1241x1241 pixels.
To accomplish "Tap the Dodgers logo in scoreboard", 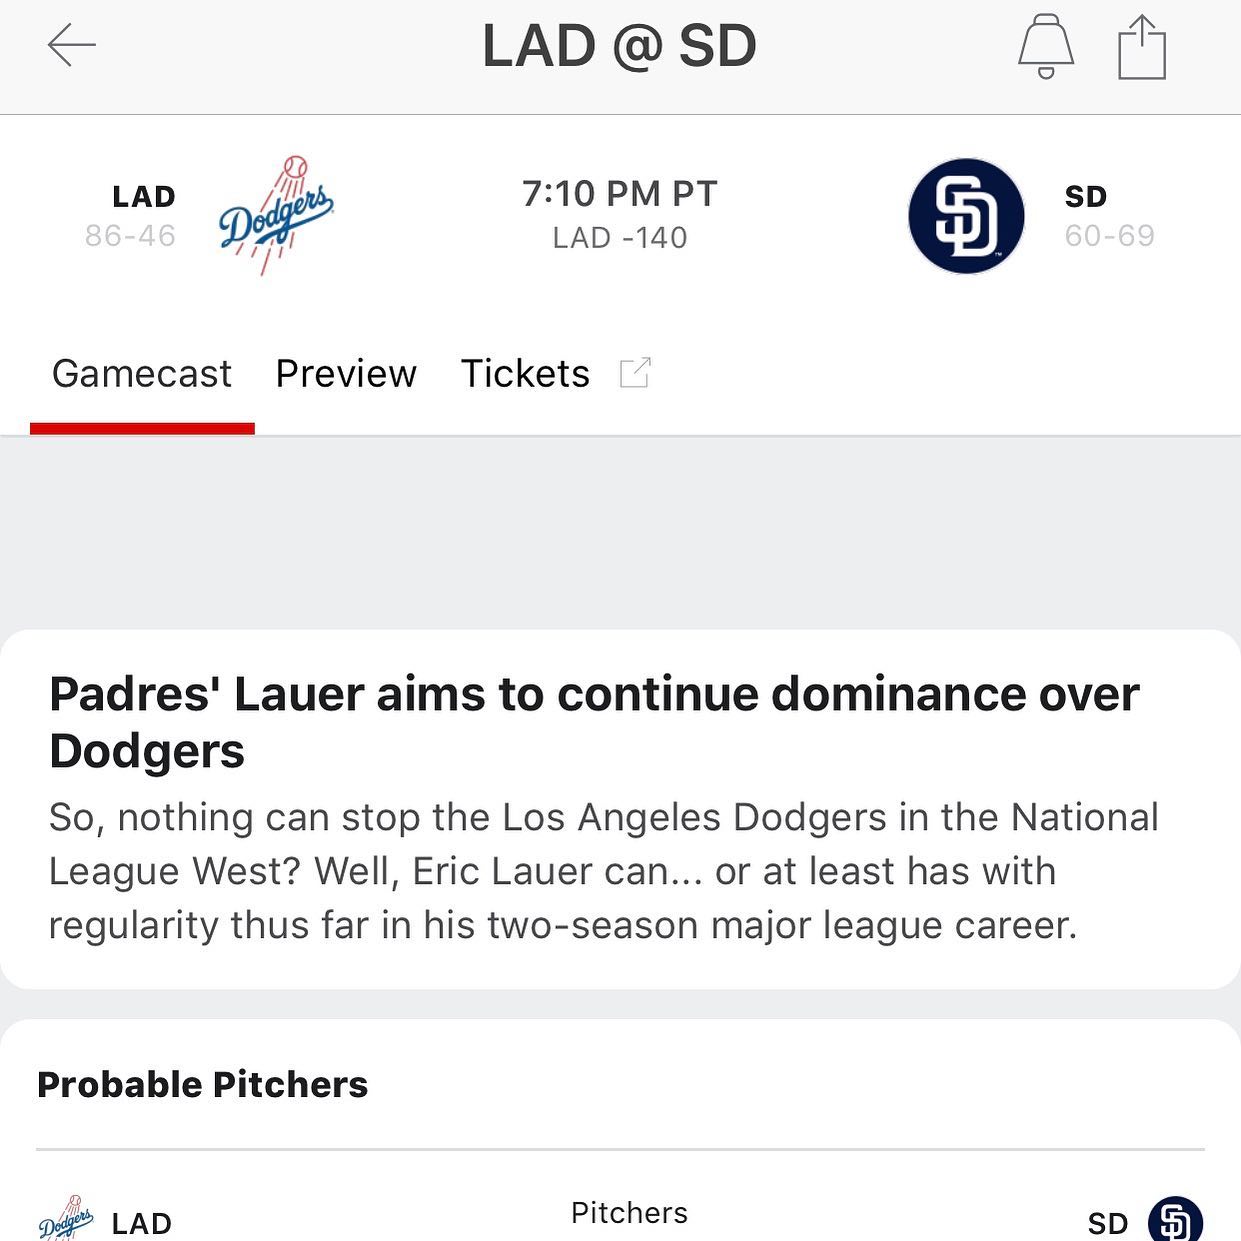I will 276,215.
